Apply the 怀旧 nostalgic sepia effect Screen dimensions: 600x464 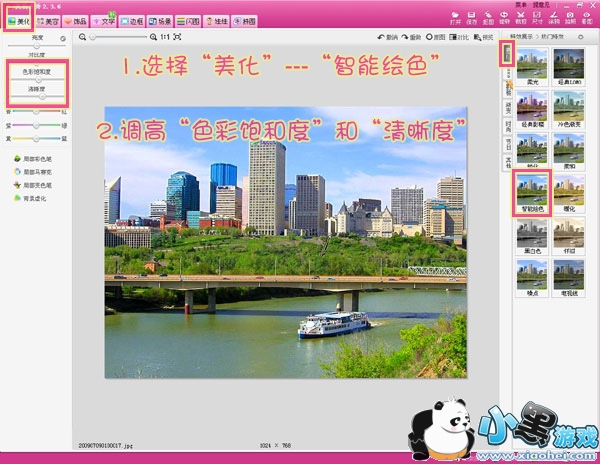tap(569, 236)
